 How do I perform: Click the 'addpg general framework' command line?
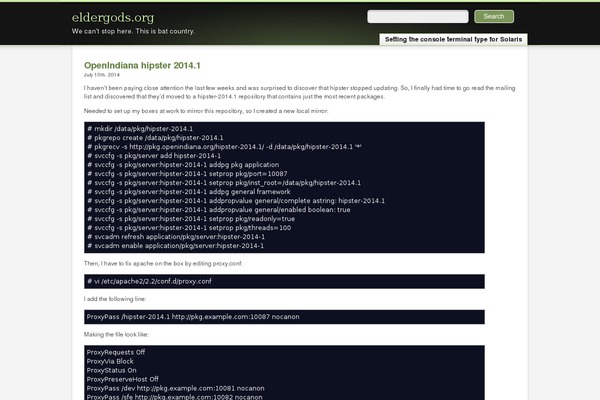click(189, 192)
